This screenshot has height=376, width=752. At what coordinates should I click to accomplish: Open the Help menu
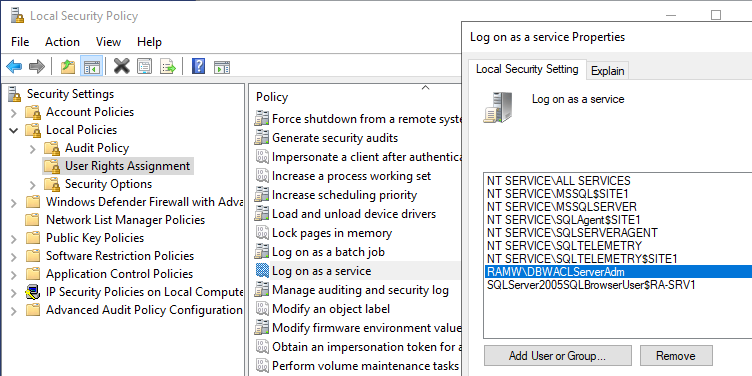tap(149, 42)
